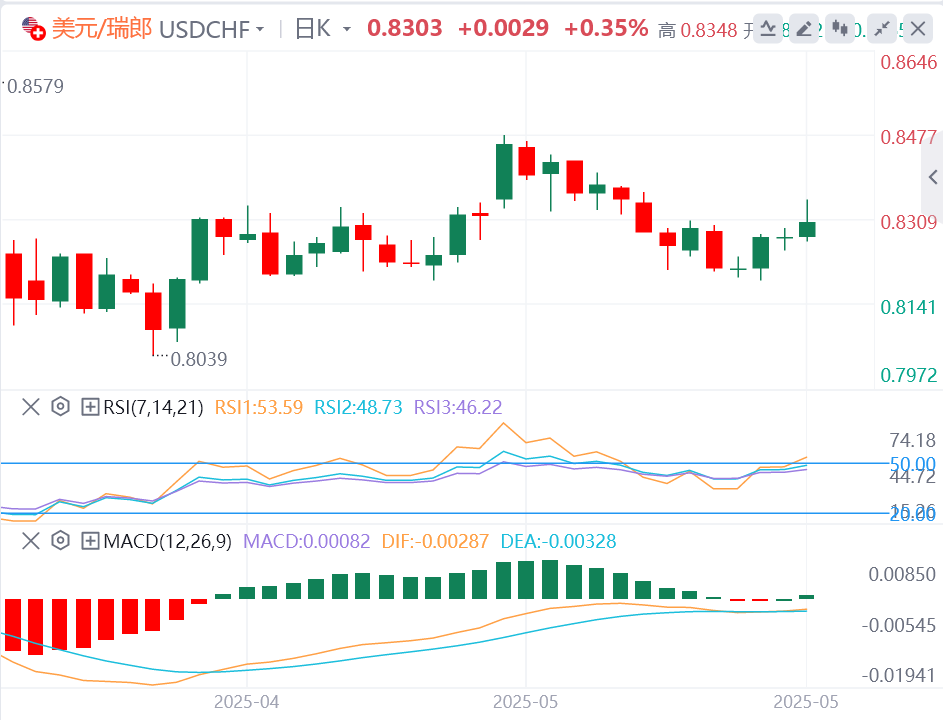Open RSI indicator settings hexagon icon

(x=60, y=407)
